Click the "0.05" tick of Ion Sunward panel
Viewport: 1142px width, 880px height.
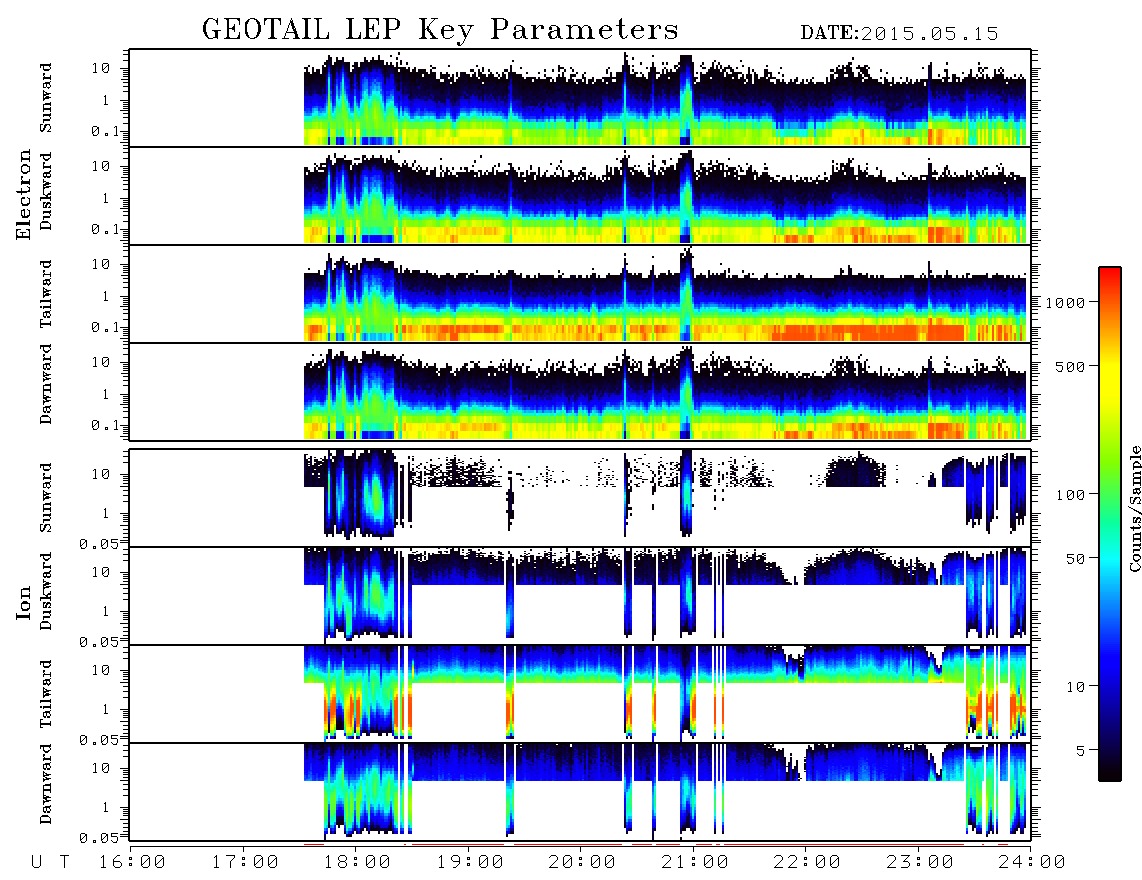tap(98, 544)
